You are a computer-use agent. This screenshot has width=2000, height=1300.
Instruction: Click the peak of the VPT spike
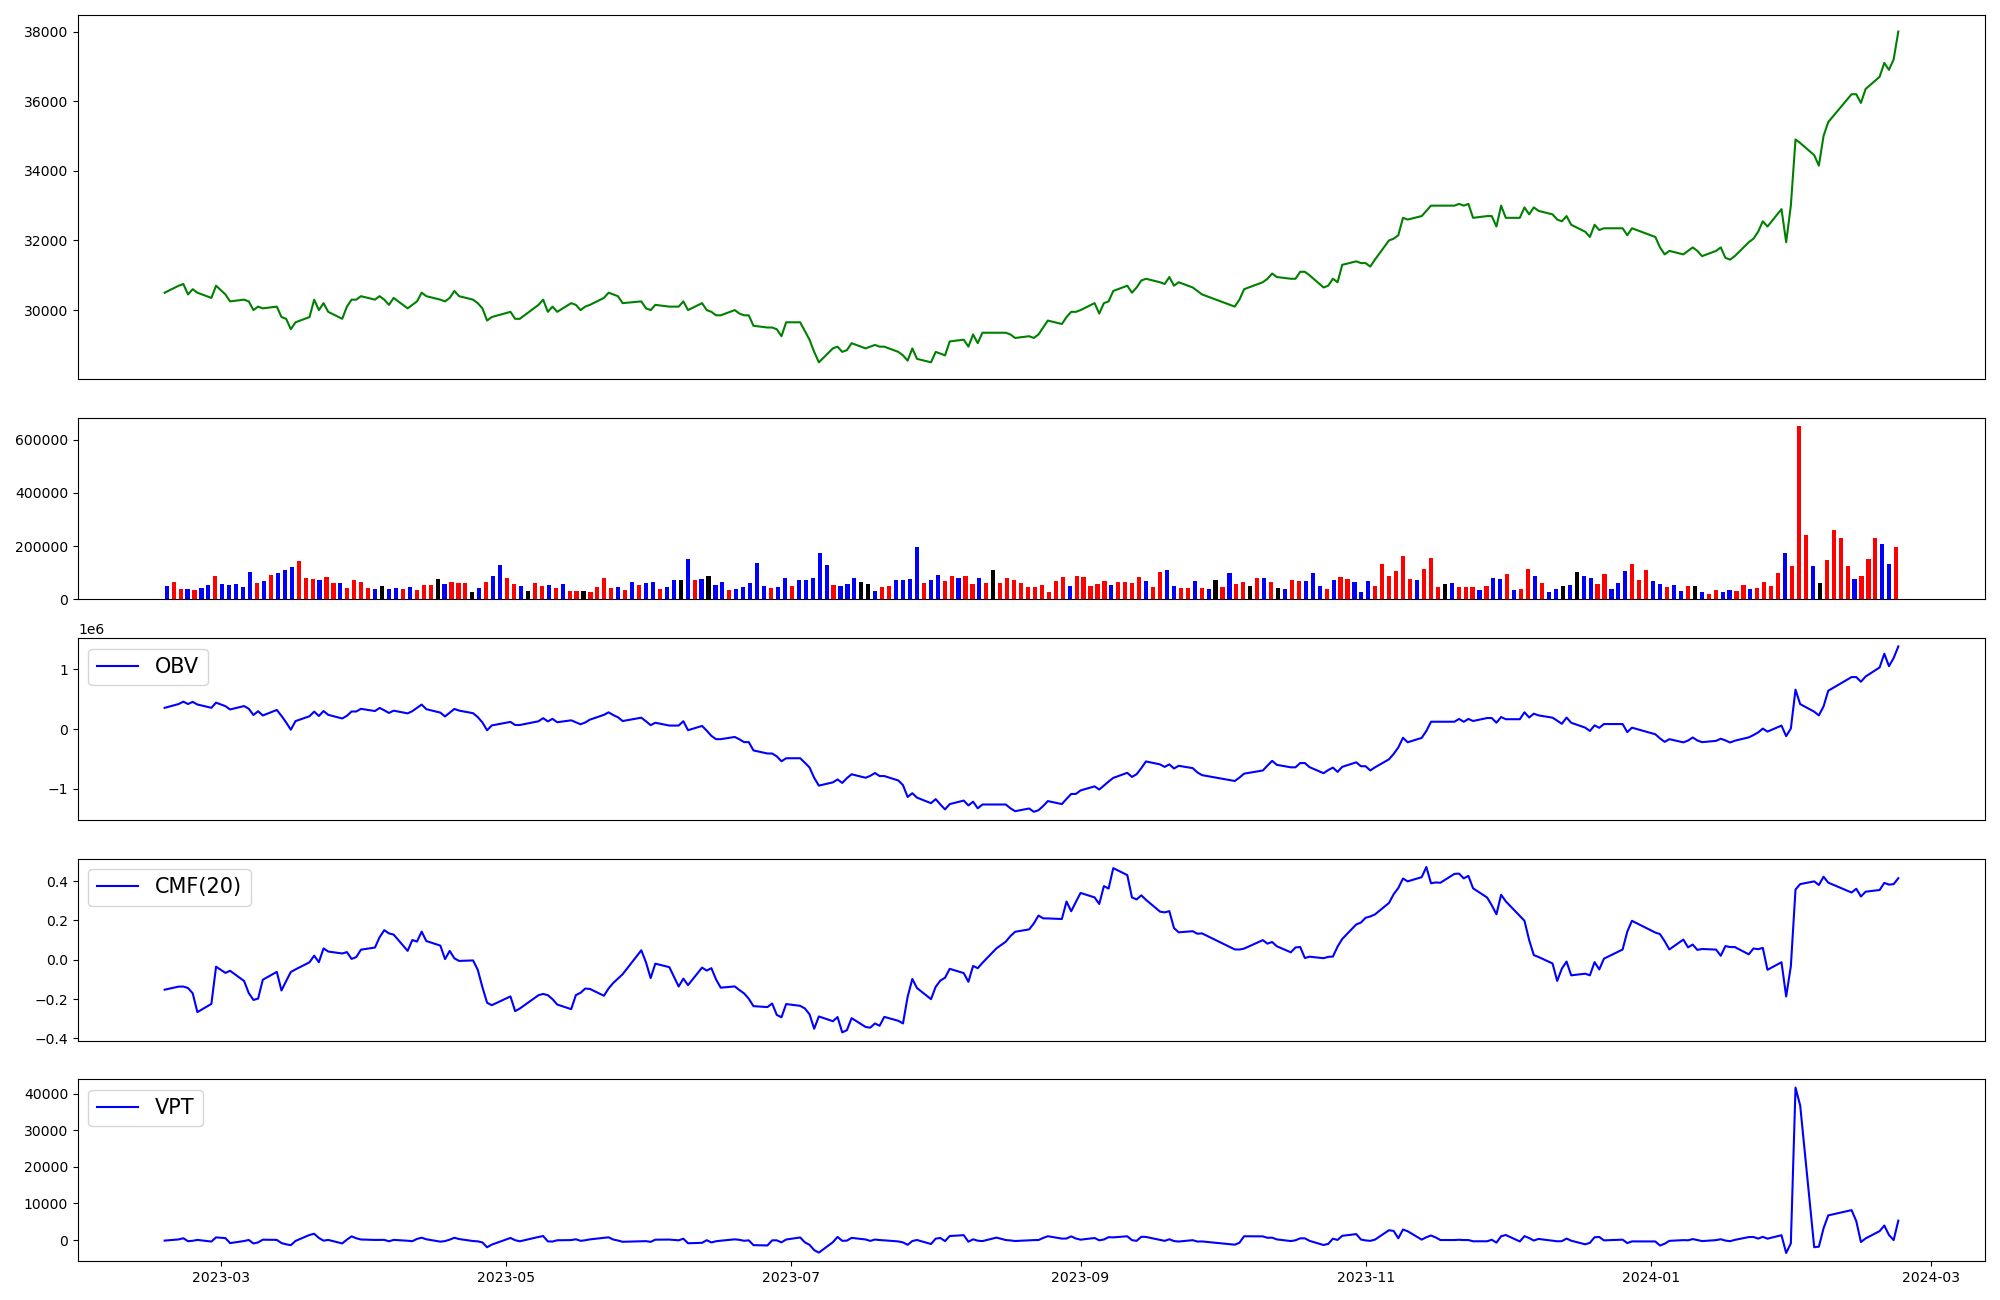(1795, 1088)
